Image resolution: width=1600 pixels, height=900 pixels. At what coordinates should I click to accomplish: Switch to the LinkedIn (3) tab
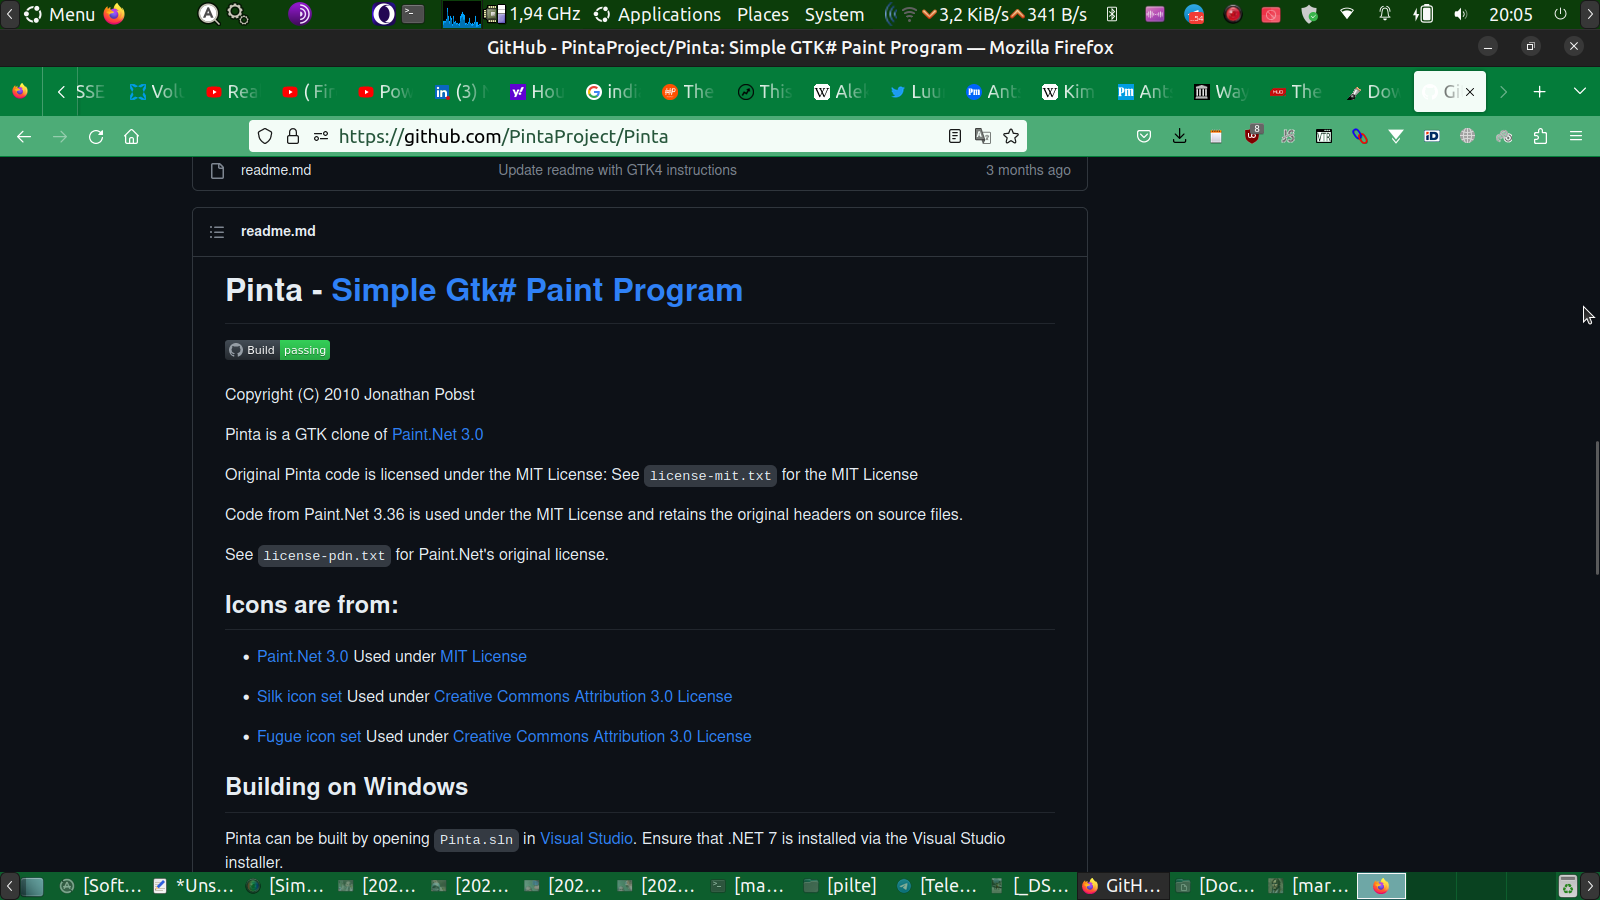[461, 92]
